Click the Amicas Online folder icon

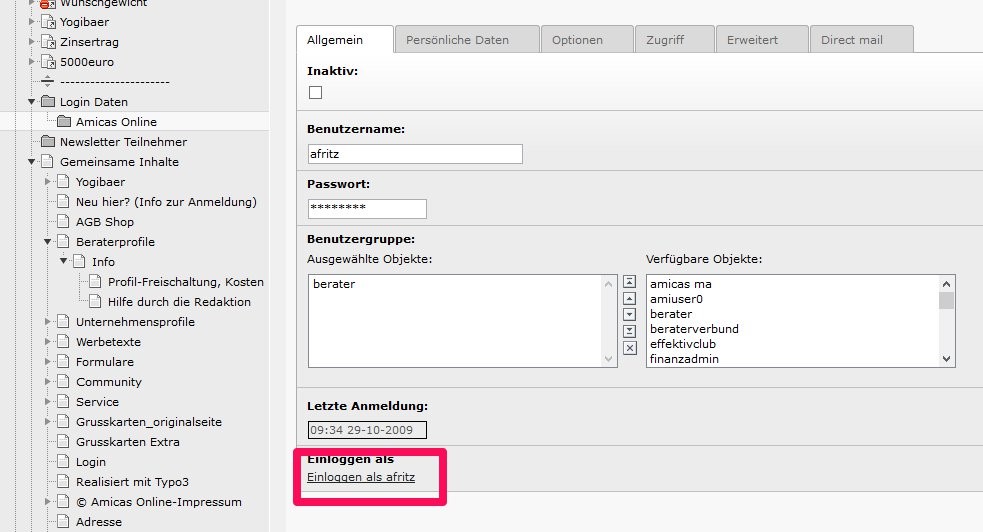[x=64, y=122]
